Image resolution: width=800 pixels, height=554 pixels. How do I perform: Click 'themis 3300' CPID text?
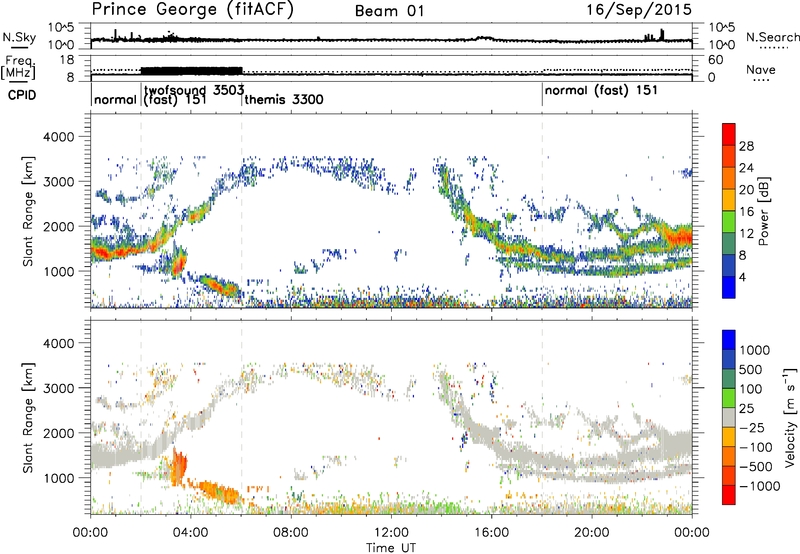point(284,99)
